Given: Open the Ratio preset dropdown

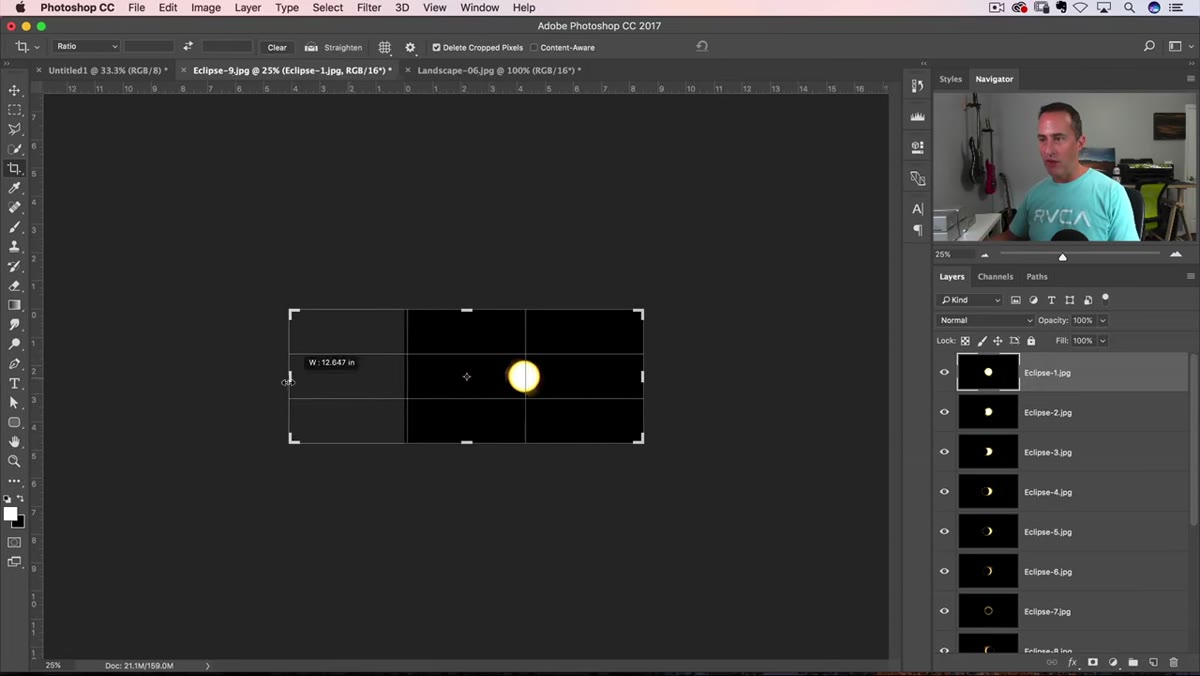Looking at the screenshot, I should coord(87,47).
